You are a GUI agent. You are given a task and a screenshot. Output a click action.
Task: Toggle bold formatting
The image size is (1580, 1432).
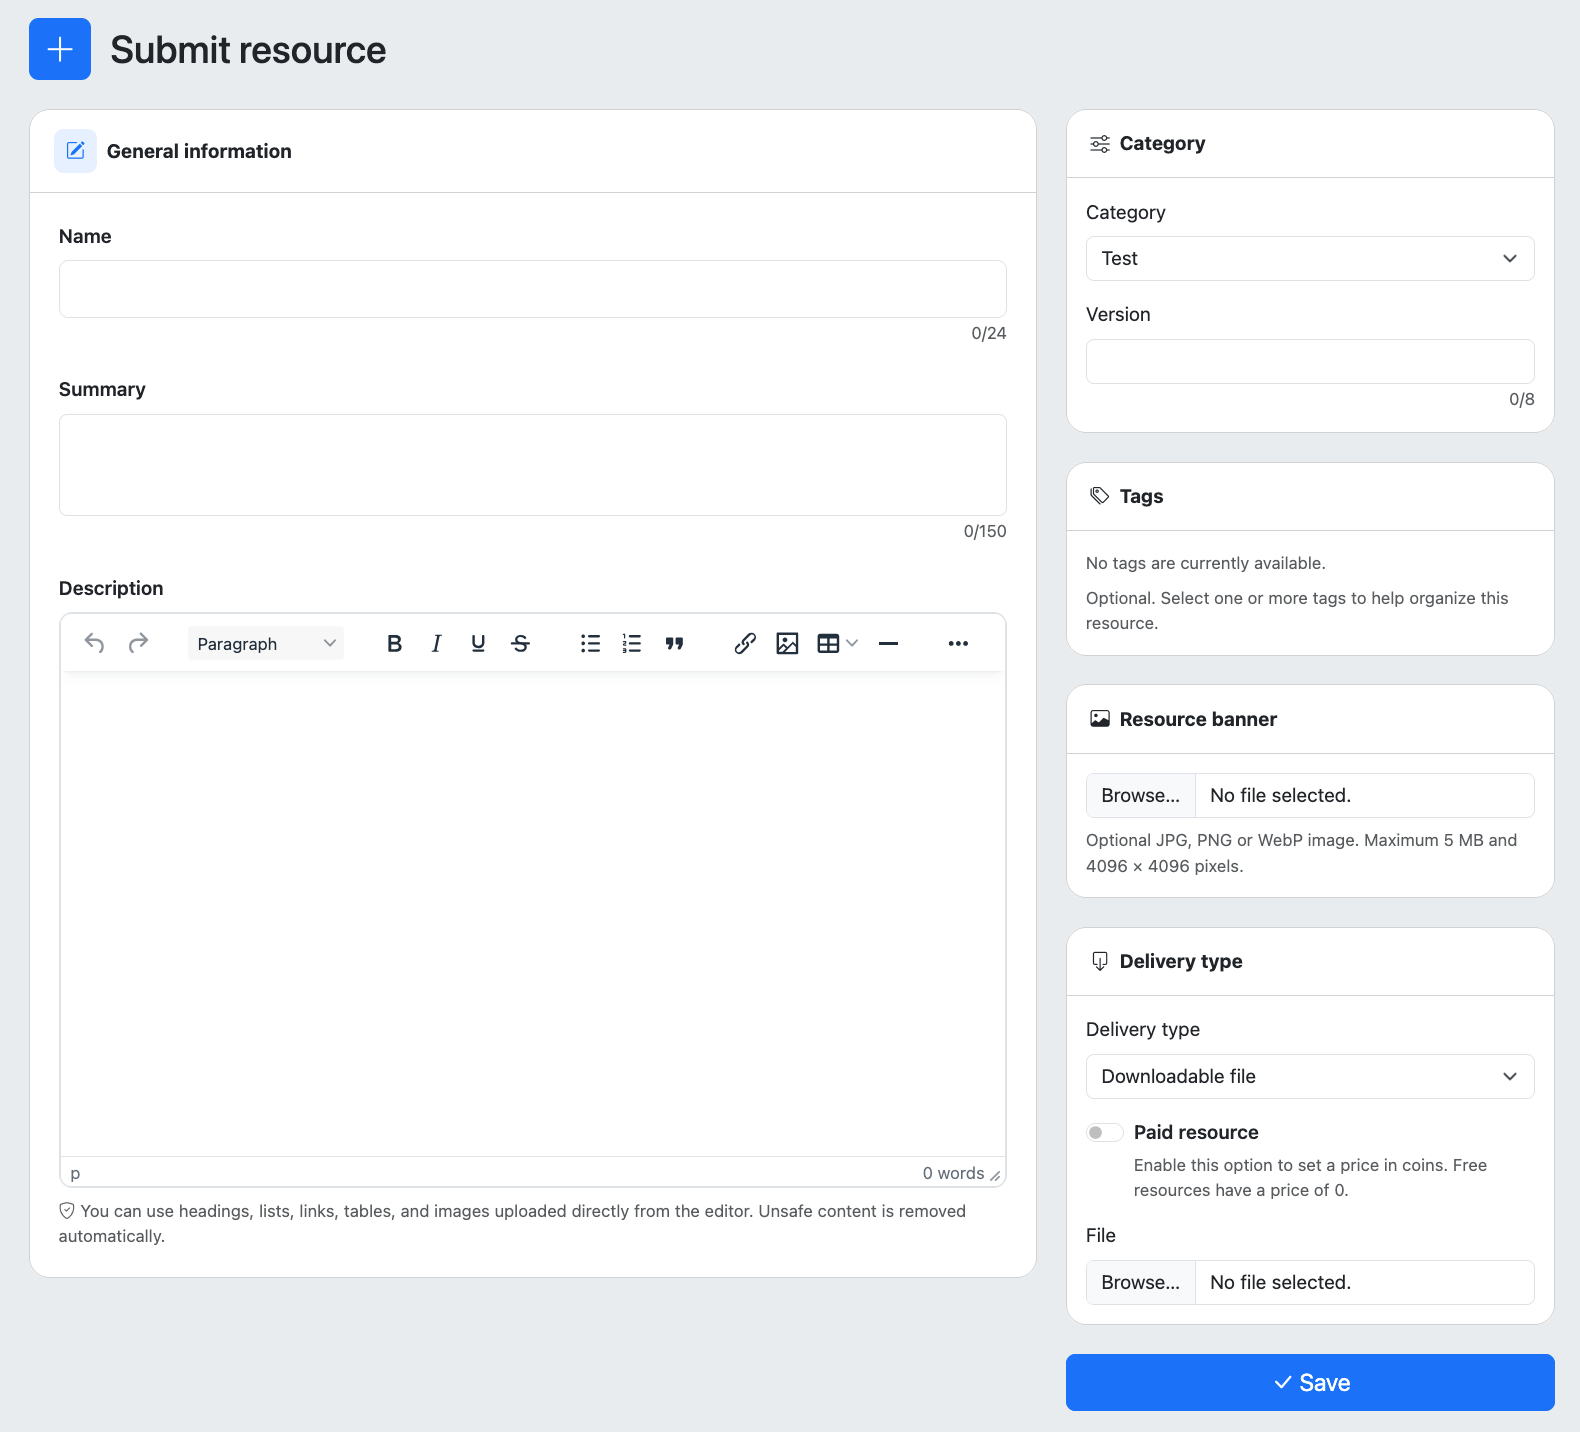394,643
